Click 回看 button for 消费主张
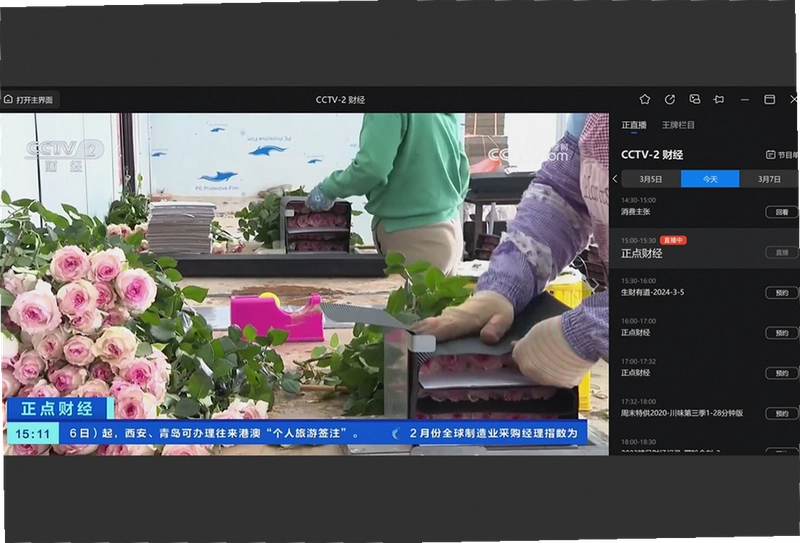This screenshot has width=800, height=543. tap(782, 212)
